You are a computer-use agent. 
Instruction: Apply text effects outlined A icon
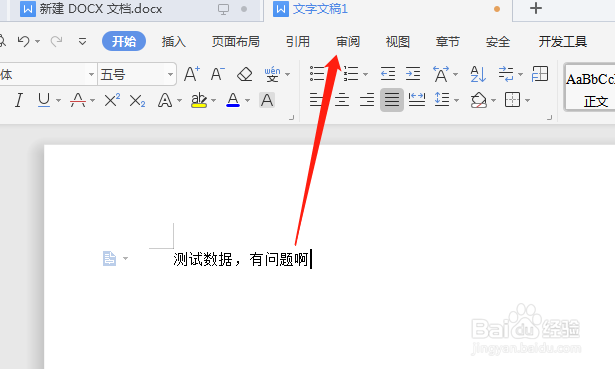[x=165, y=100]
